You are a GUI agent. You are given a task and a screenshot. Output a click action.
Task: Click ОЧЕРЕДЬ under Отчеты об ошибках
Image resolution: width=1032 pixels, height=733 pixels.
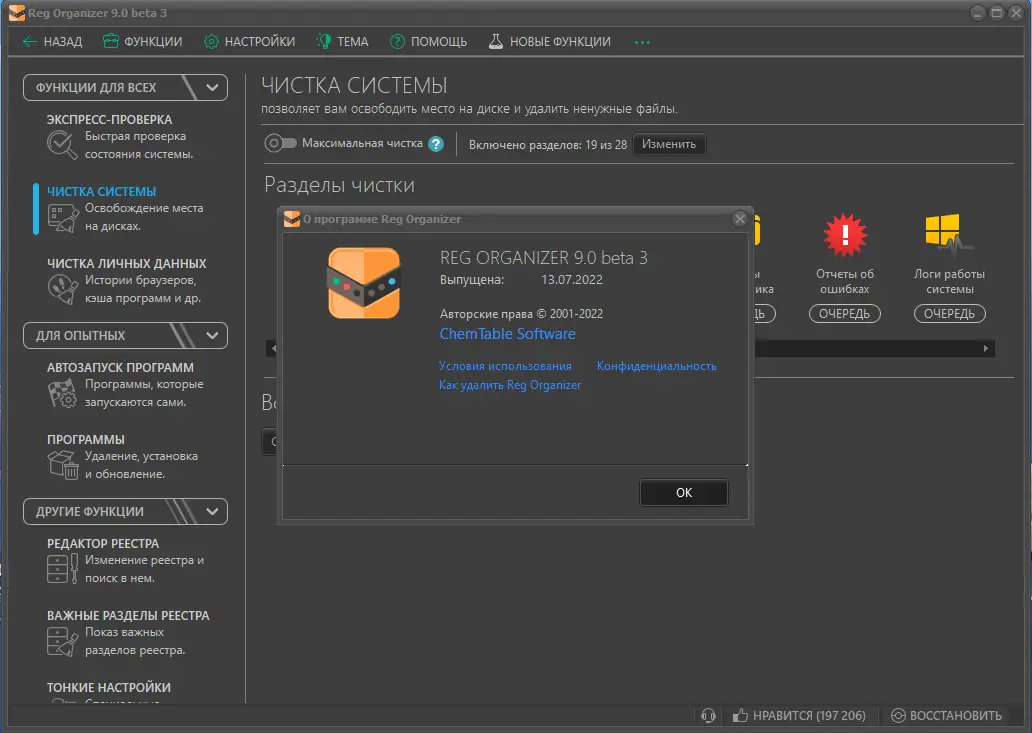[844, 314]
